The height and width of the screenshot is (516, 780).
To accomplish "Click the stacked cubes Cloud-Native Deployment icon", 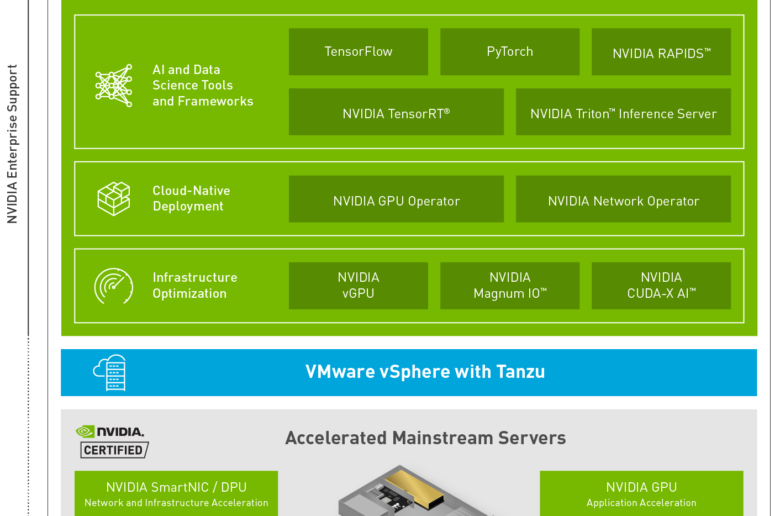I will click(x=114, y=199).
